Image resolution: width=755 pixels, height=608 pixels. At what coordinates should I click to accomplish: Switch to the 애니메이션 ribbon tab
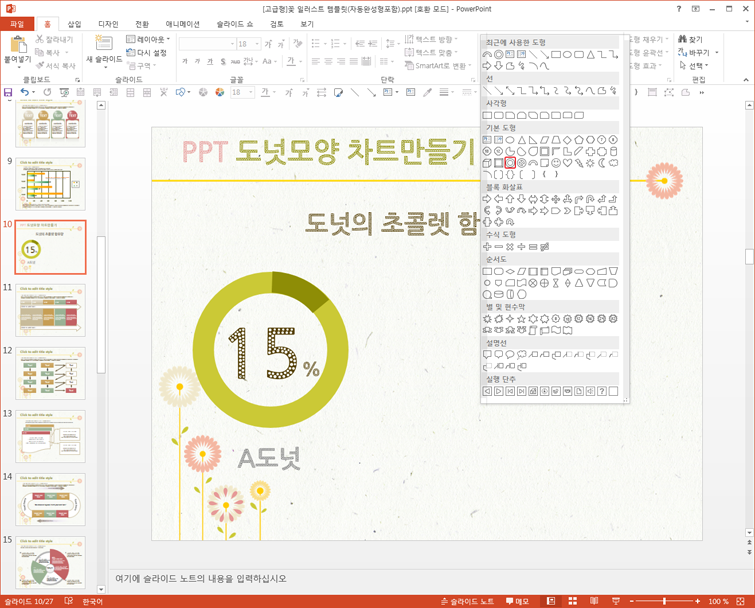click(x=182, y=24)
